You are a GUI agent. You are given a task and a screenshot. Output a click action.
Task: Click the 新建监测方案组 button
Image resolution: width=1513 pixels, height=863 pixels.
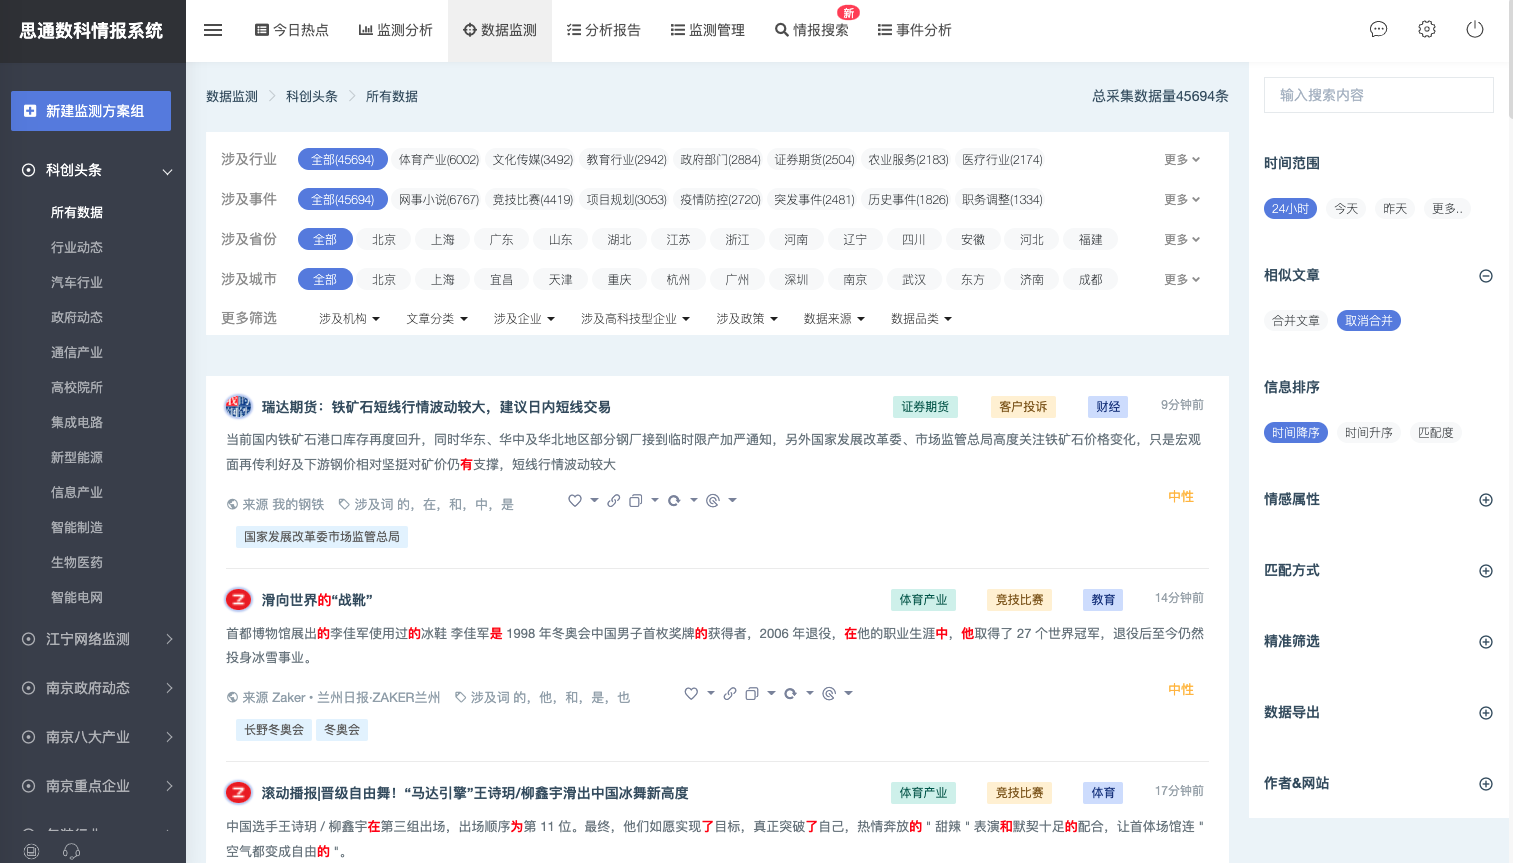(90, 111)
